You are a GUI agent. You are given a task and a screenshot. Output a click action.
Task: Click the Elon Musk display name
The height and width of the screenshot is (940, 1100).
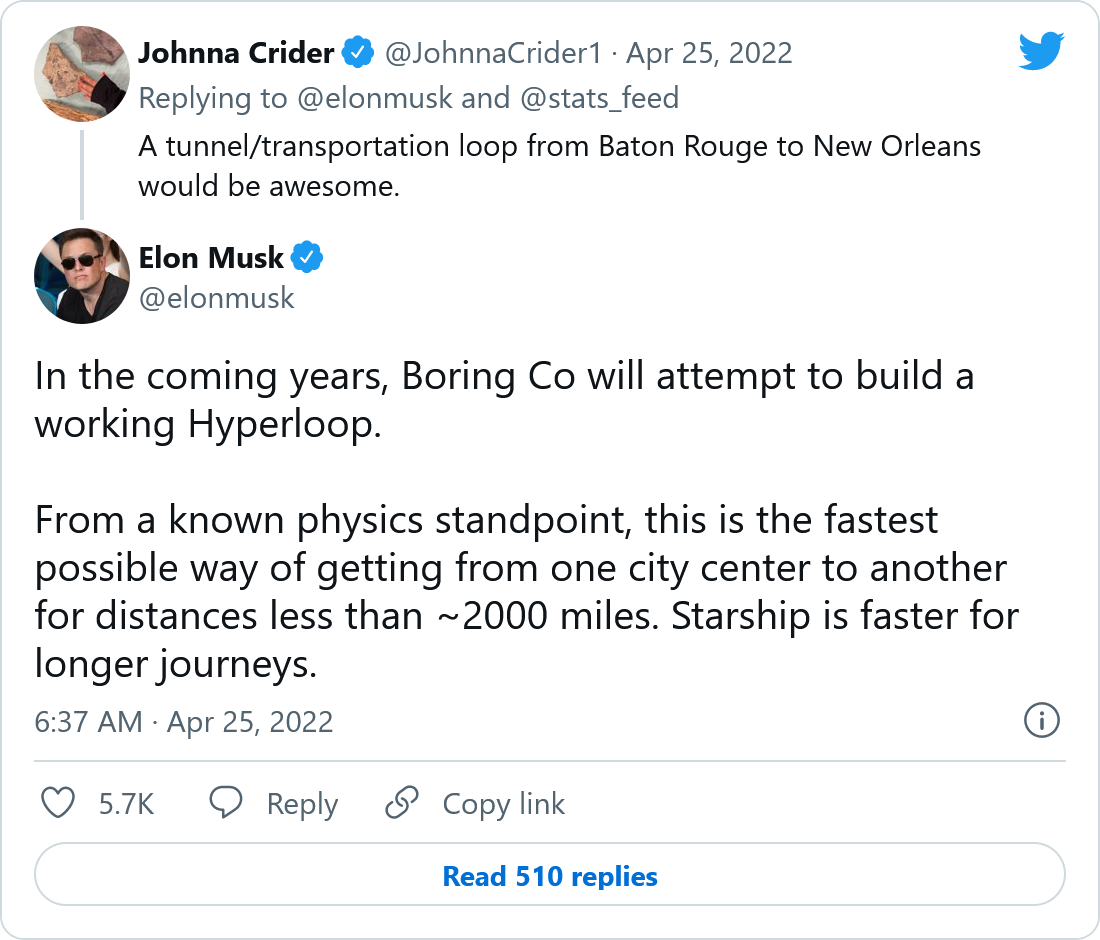tap(211, 258)
